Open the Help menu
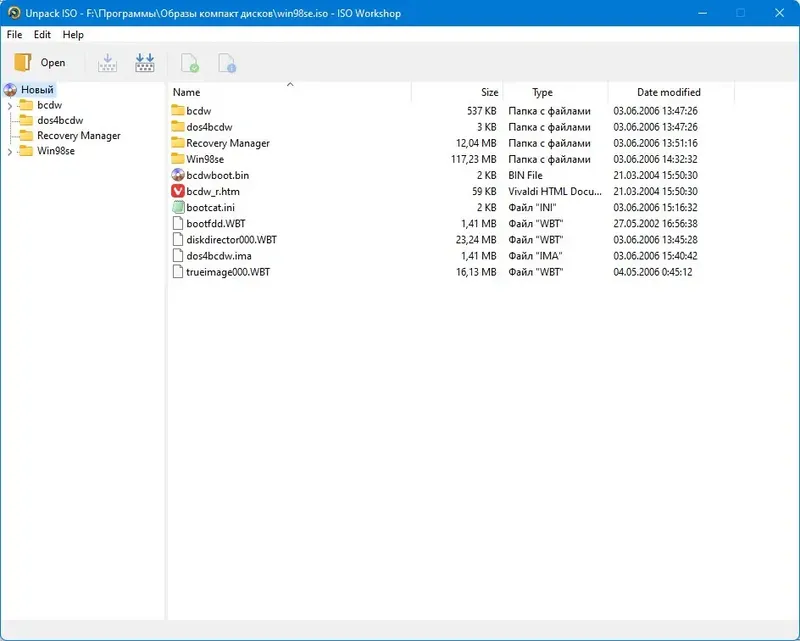 point(73,35)
